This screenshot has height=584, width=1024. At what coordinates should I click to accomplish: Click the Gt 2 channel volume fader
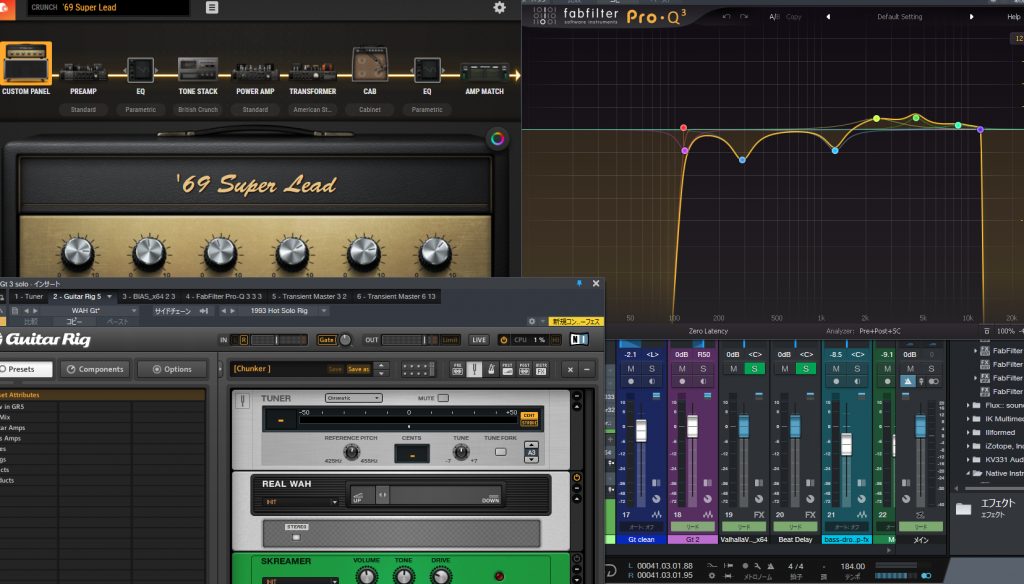pos(693,427)
